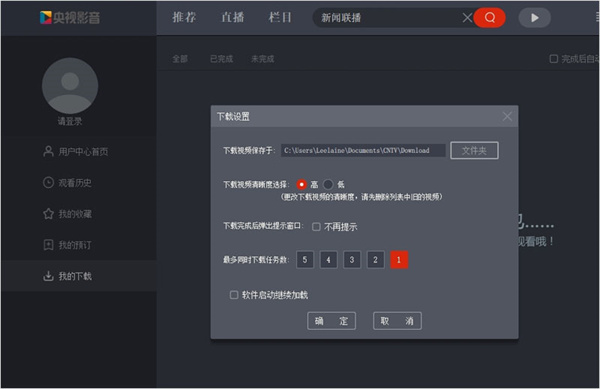The height and width of the screenshot is (389, 600).
Task: Click the user avatar to log in
Action: tap(70, 86)
